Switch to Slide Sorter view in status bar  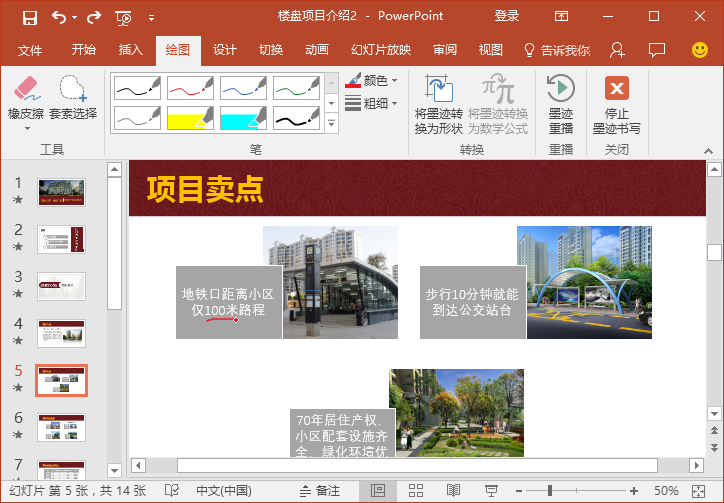click(x=416, y=491)
